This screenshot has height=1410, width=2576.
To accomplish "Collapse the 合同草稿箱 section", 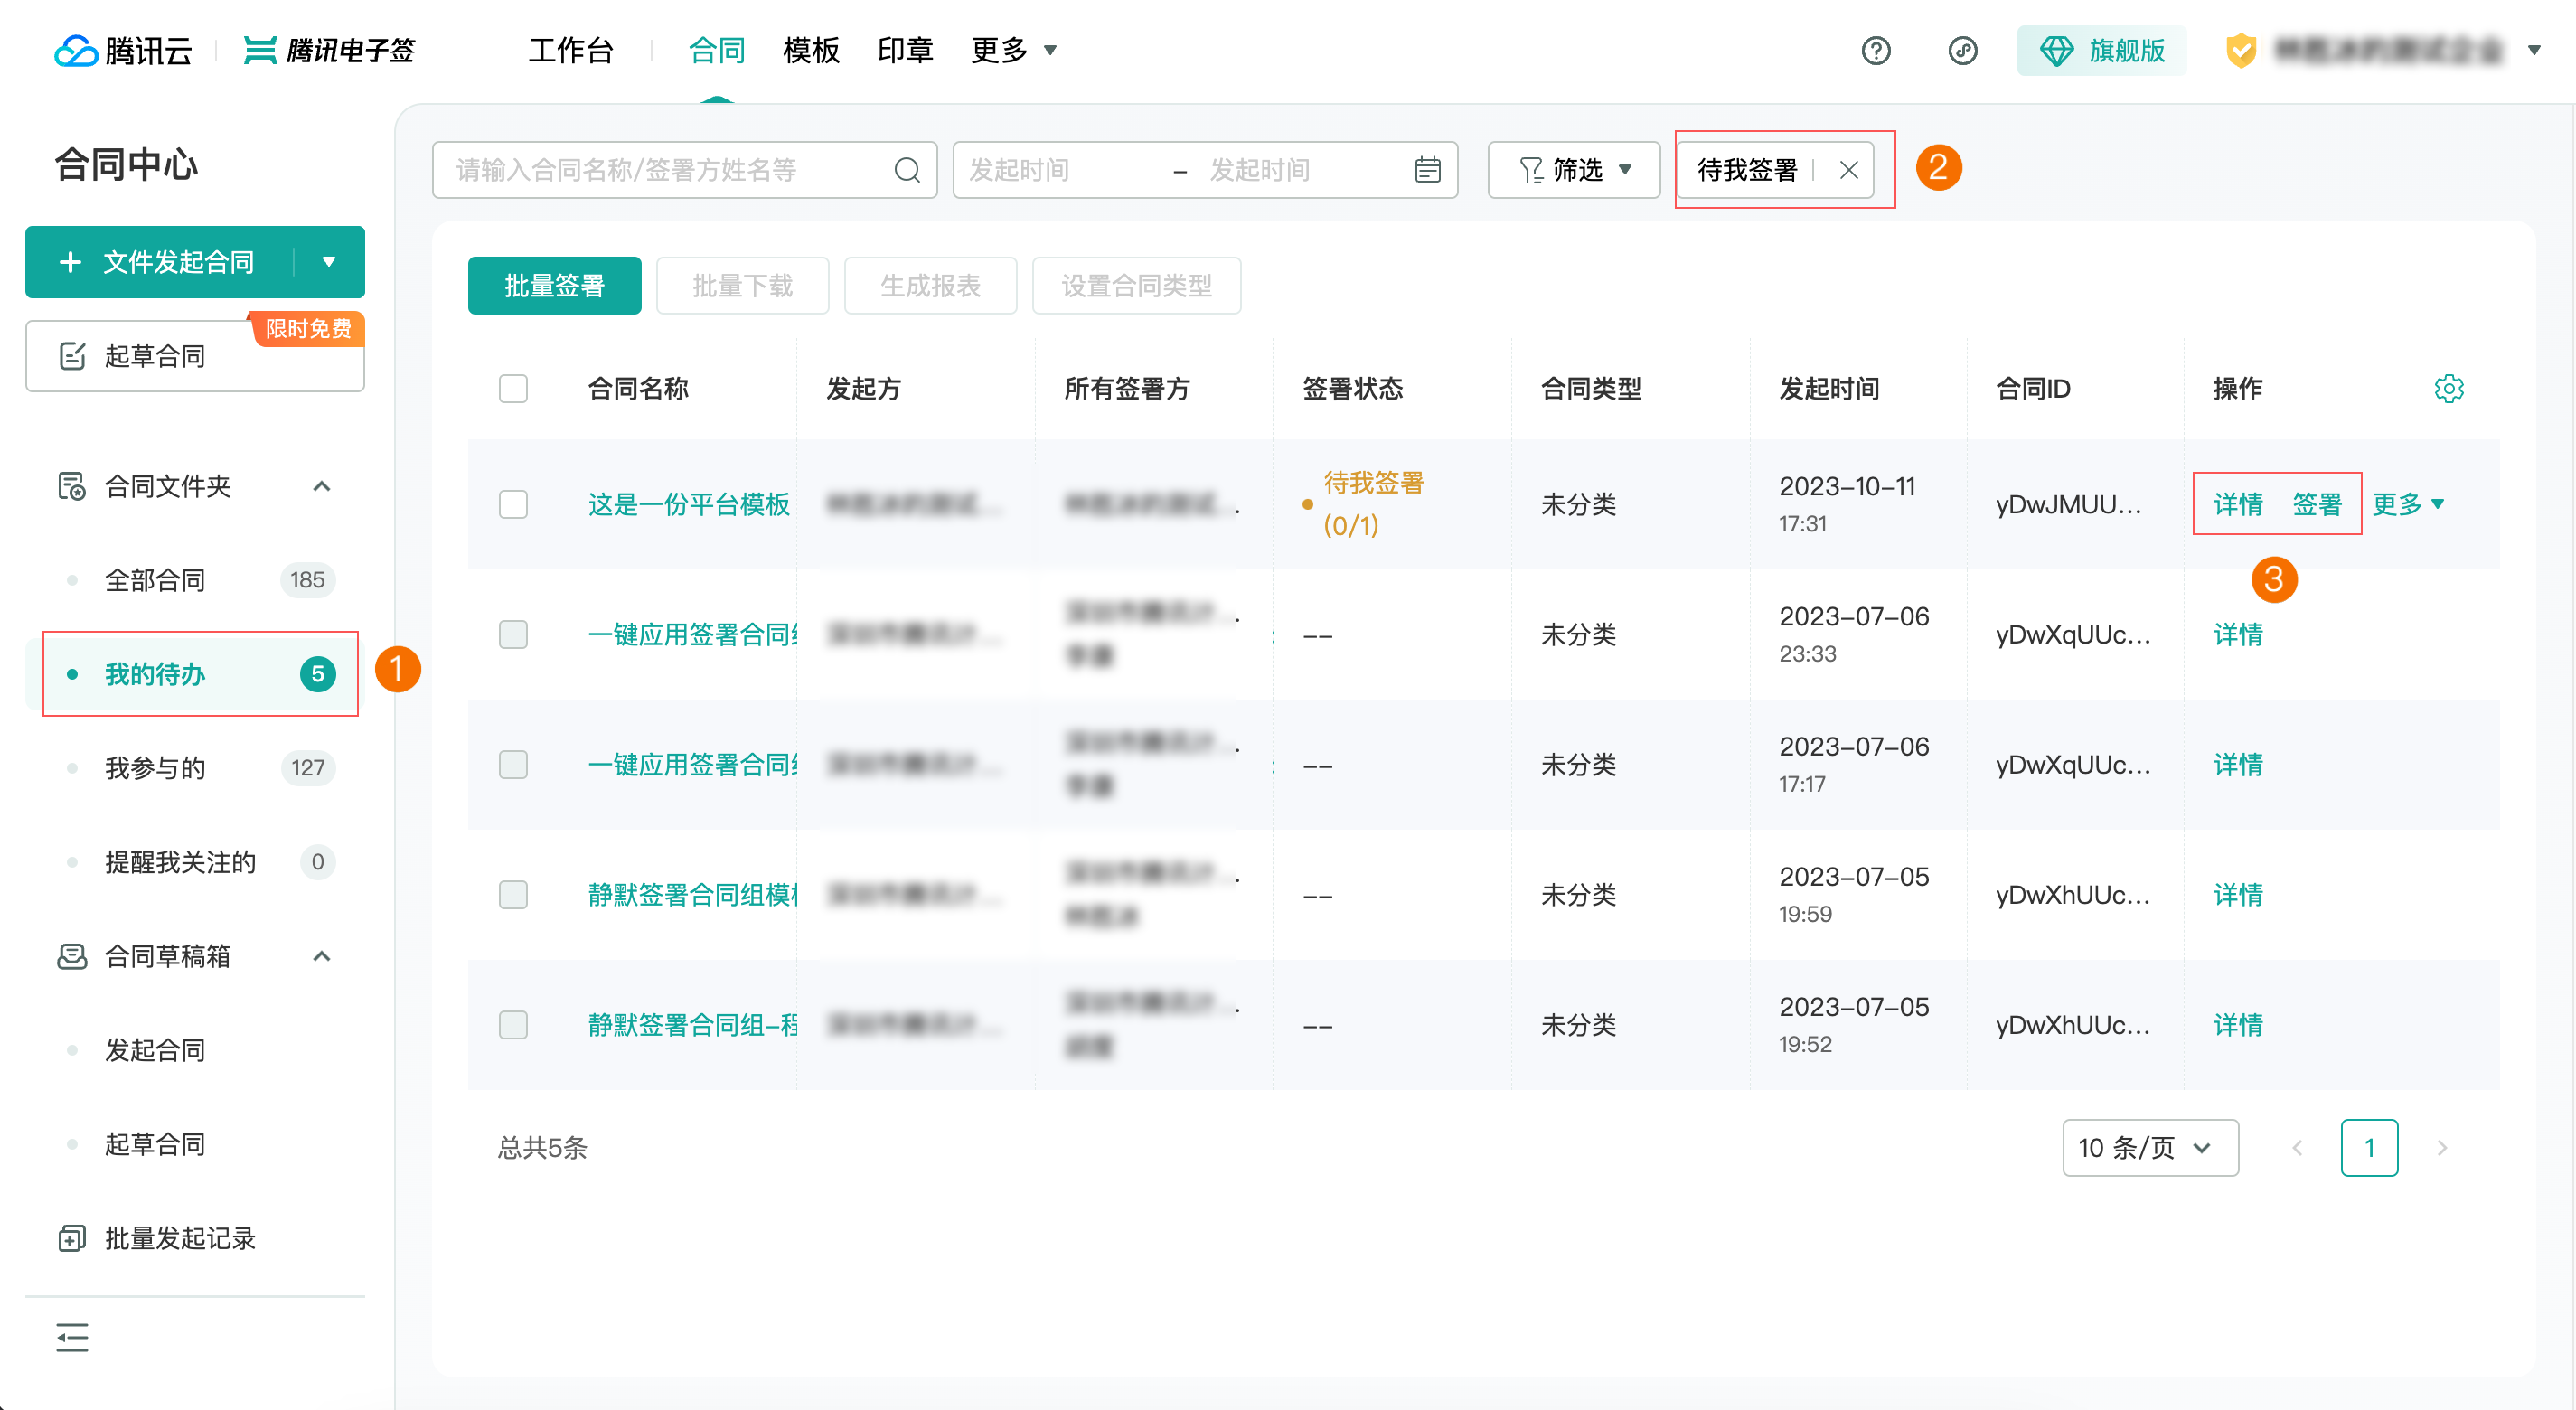I will 321,956.
